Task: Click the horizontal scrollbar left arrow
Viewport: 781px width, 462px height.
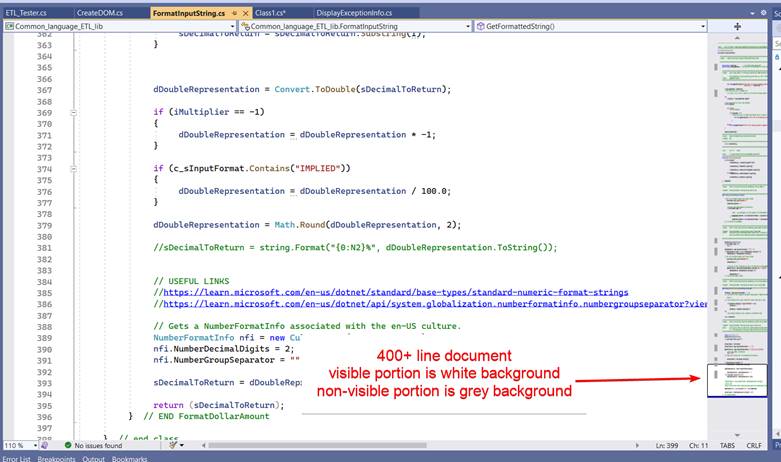Action: 204,446
